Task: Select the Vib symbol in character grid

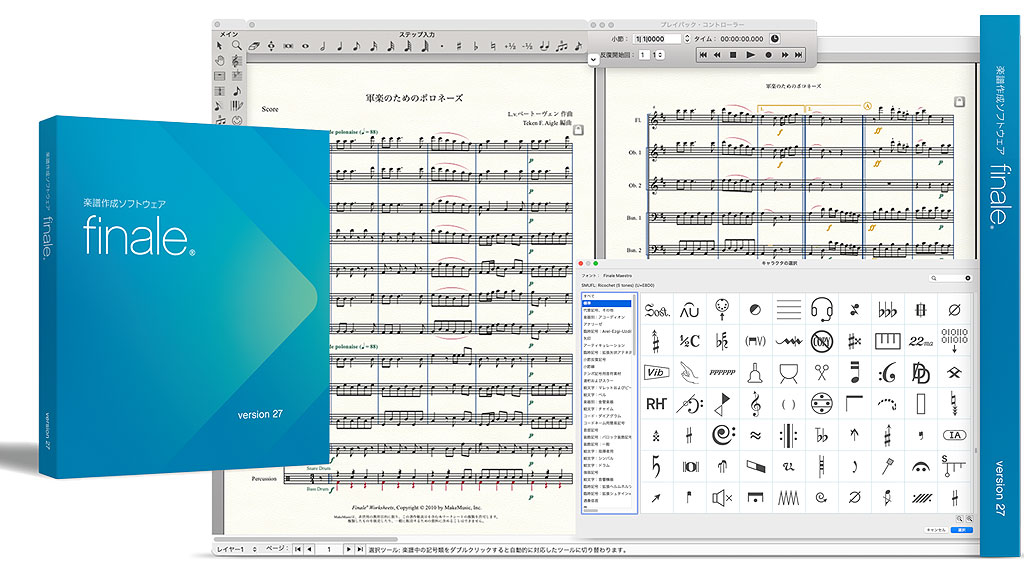Action: click(656, 372)
